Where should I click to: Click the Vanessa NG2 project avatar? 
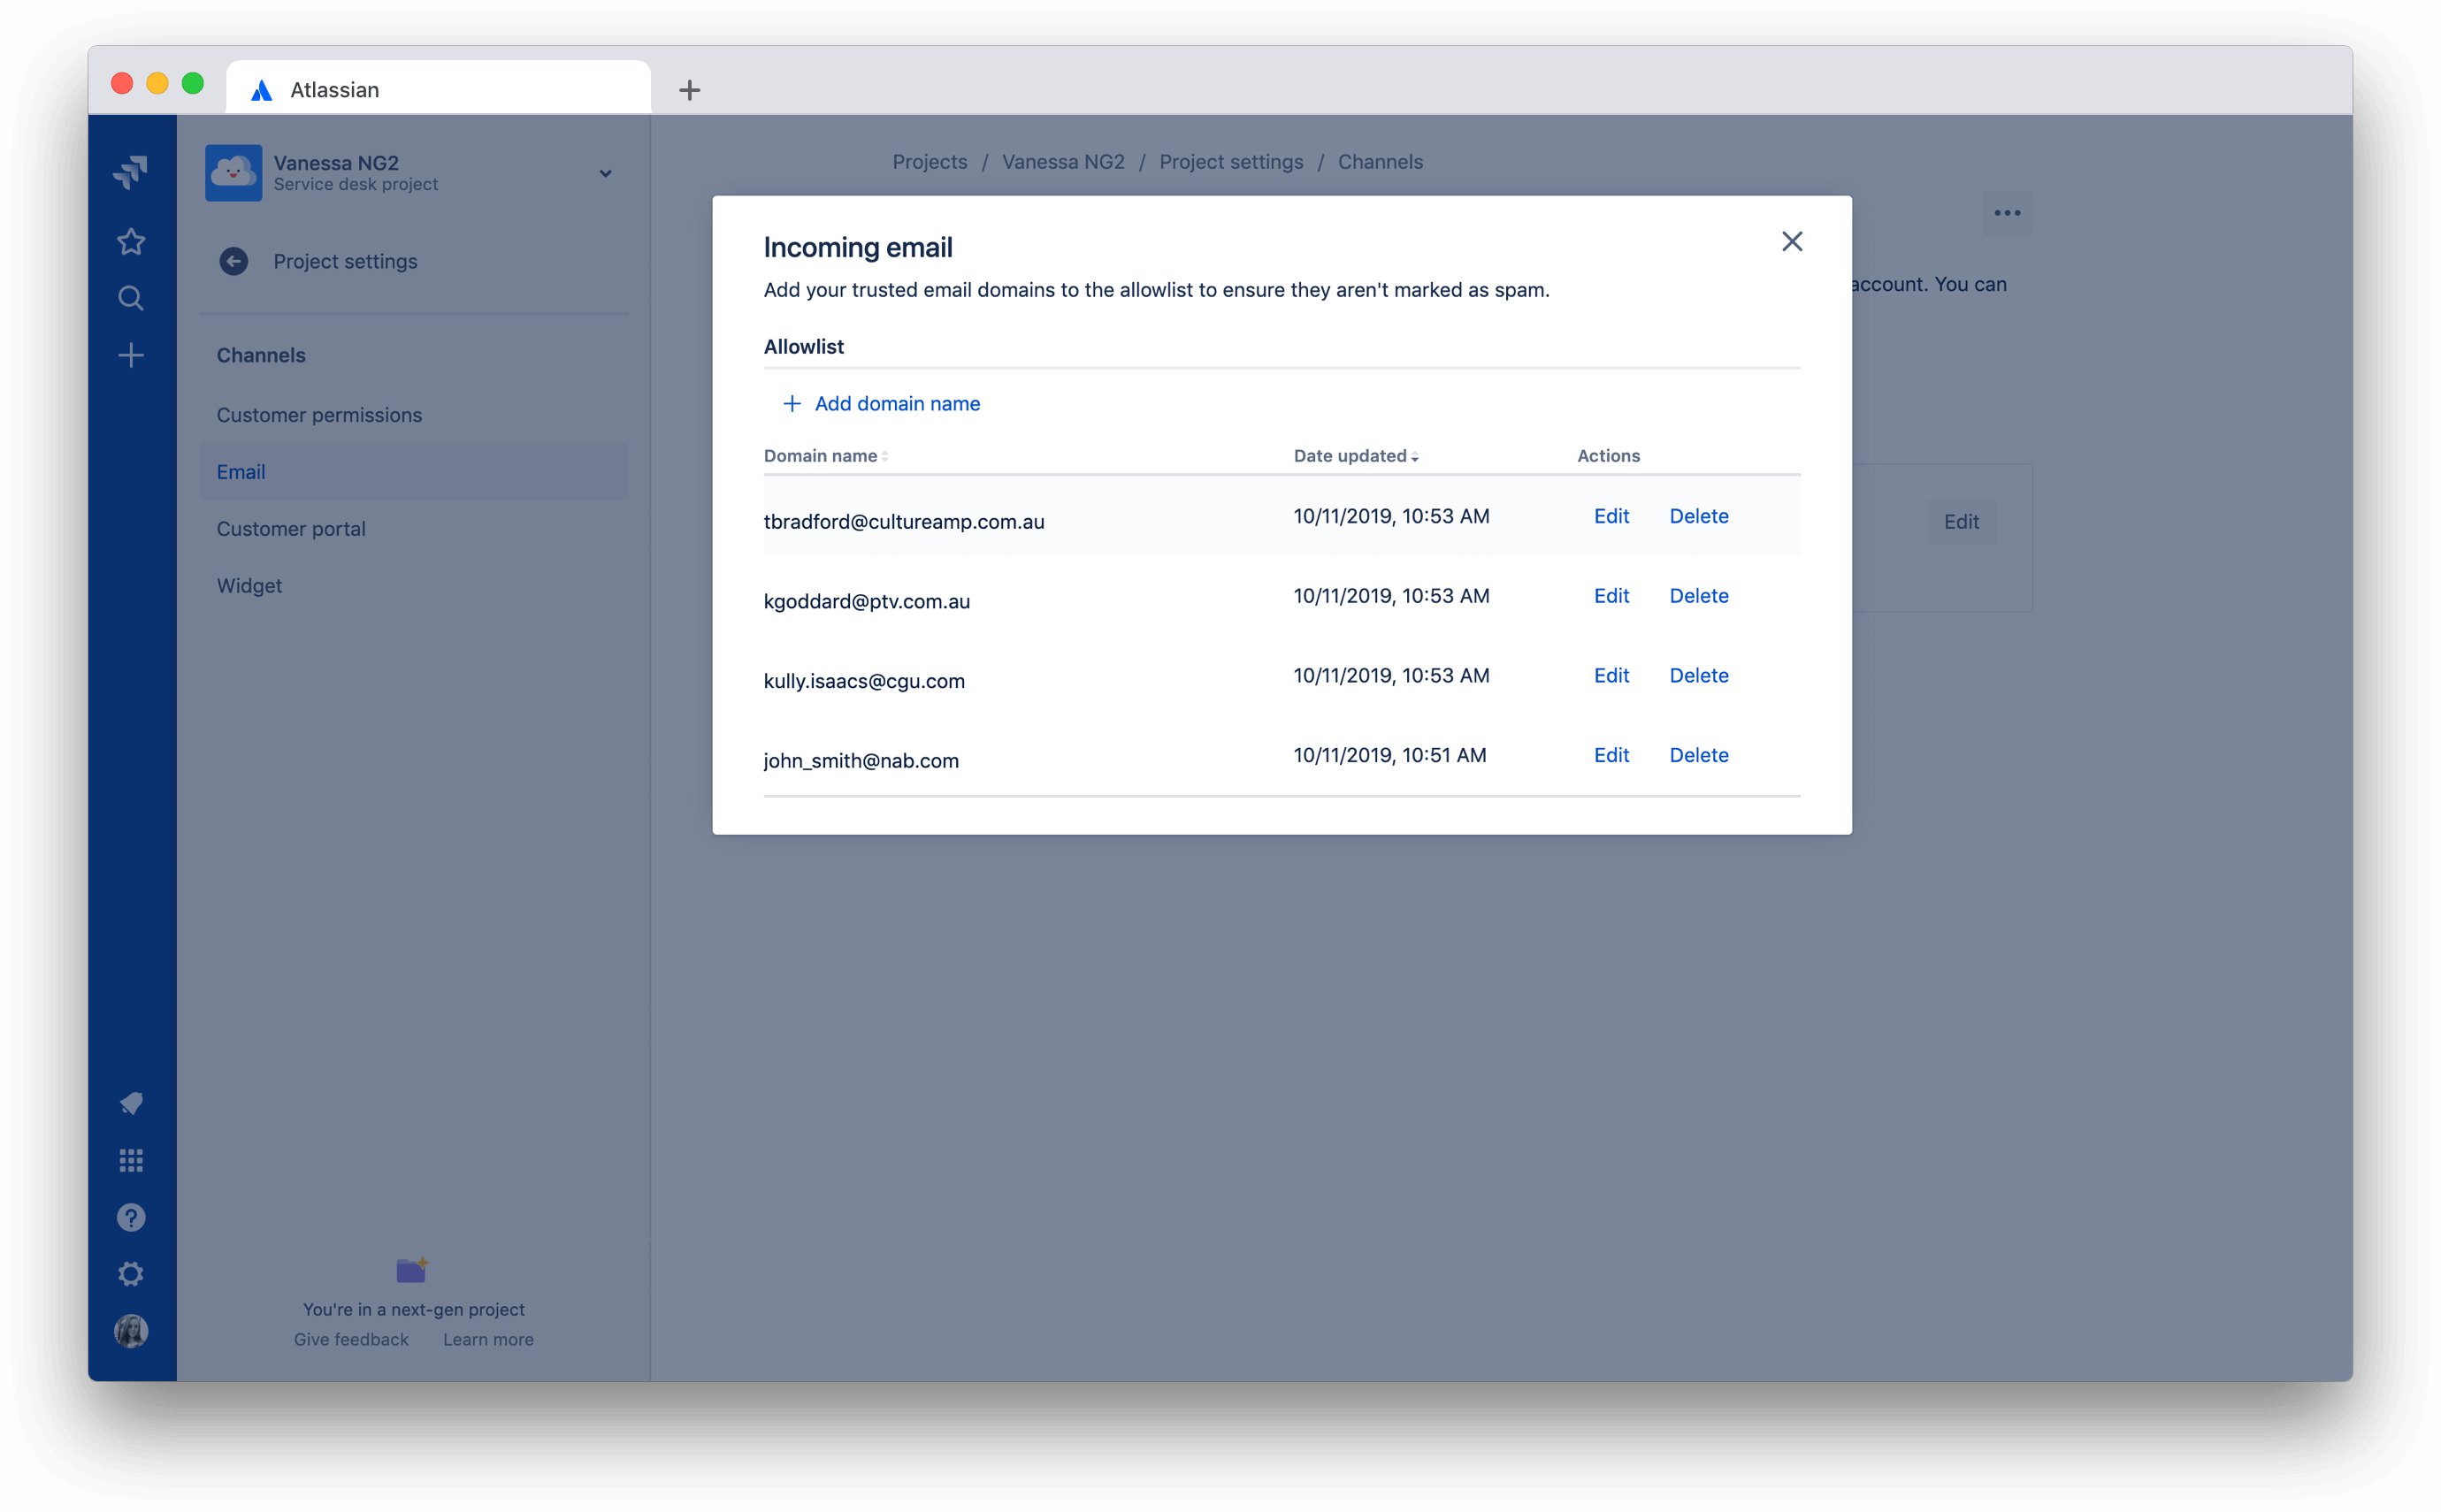pos(234,172)
